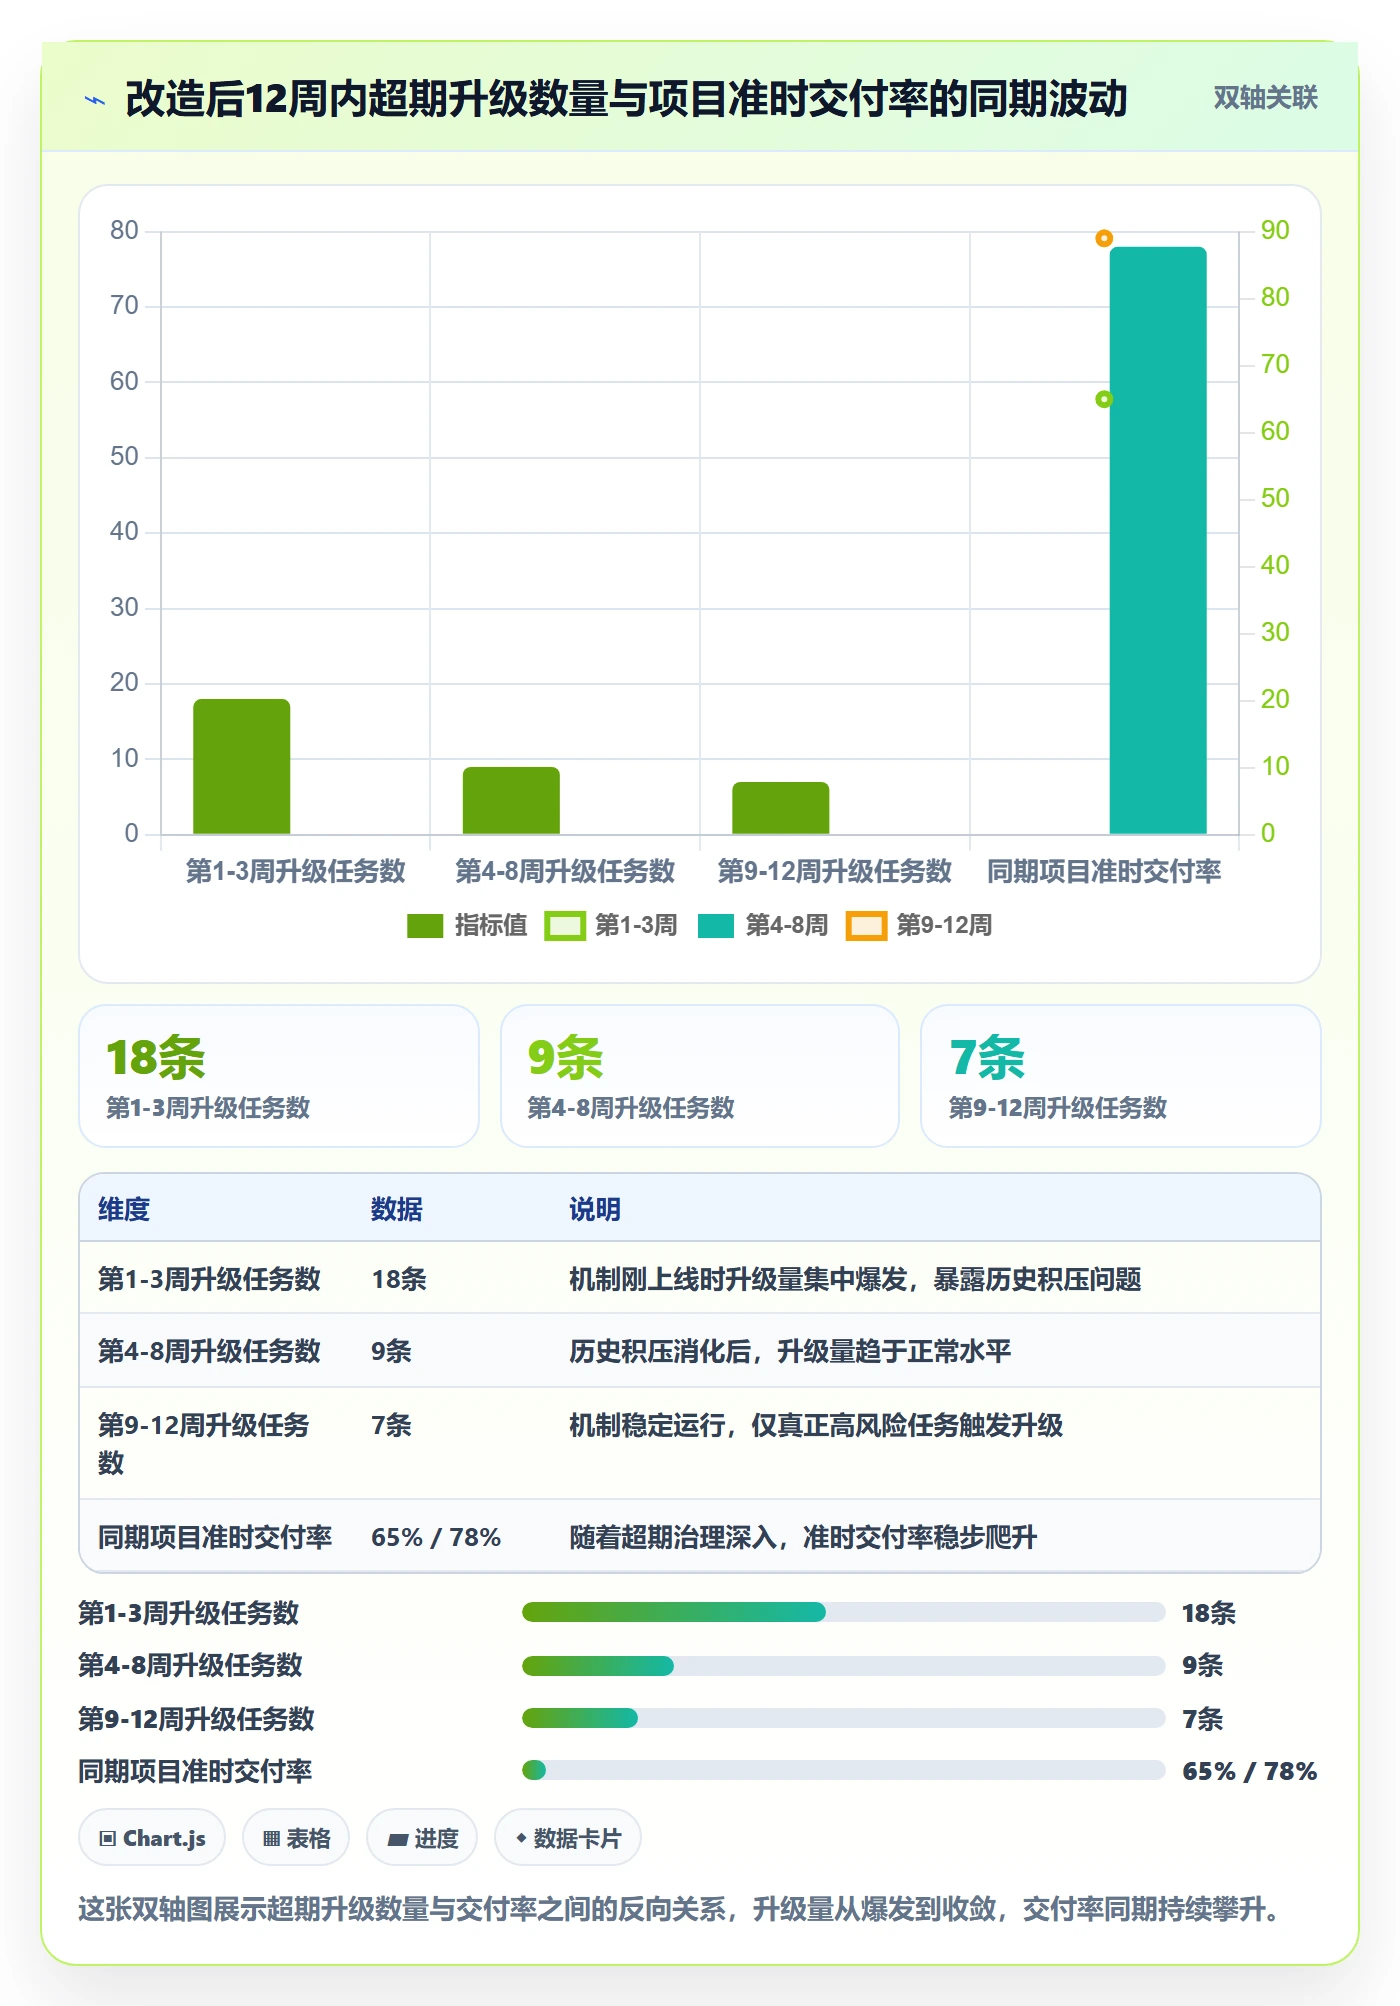Click the 9条 value in the table
Image resolution: width=1400 pixels, height=2006 pixels.
[391, 1352]
